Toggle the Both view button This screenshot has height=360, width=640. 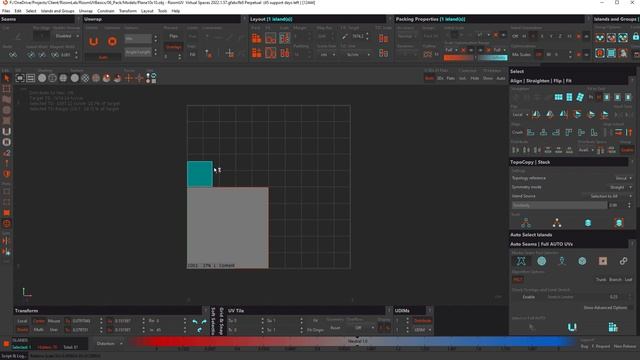point(429,78)
